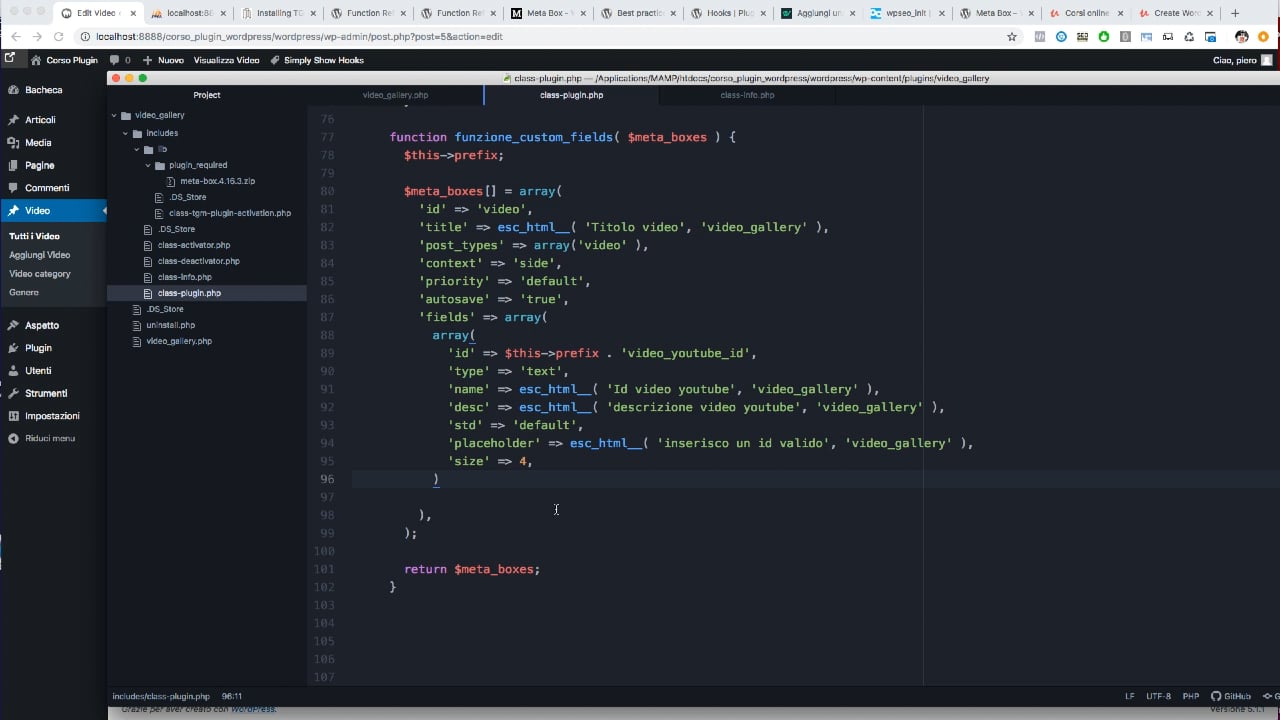Open class-deactivator.php in project tree
Screen dimensions: 1280x720
(199, 261)
